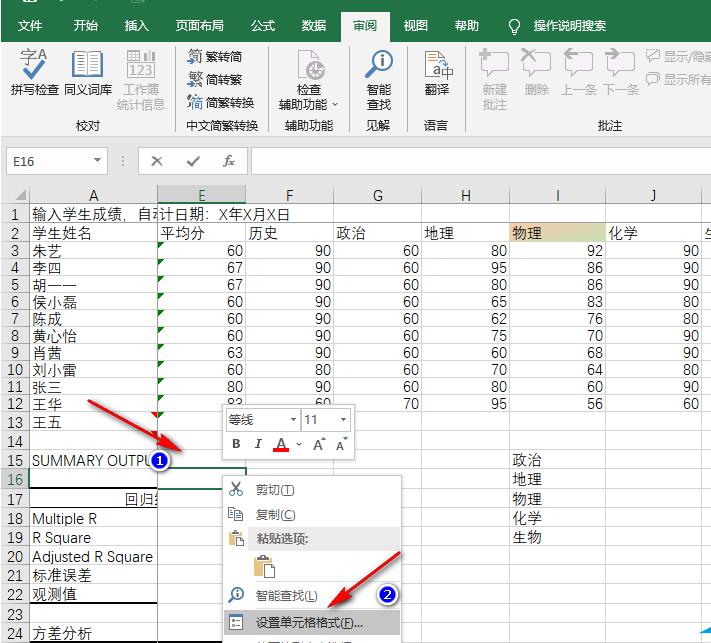Switch to the 插入 tab

pyautogui.click(x=136, y=26)
